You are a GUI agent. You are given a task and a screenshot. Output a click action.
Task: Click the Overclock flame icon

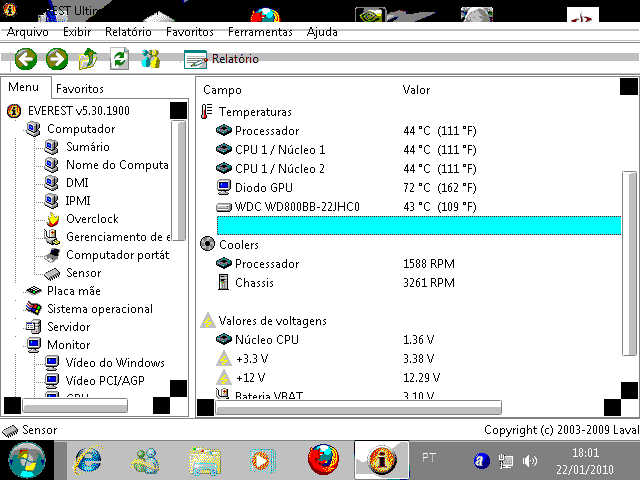point(52,219)
